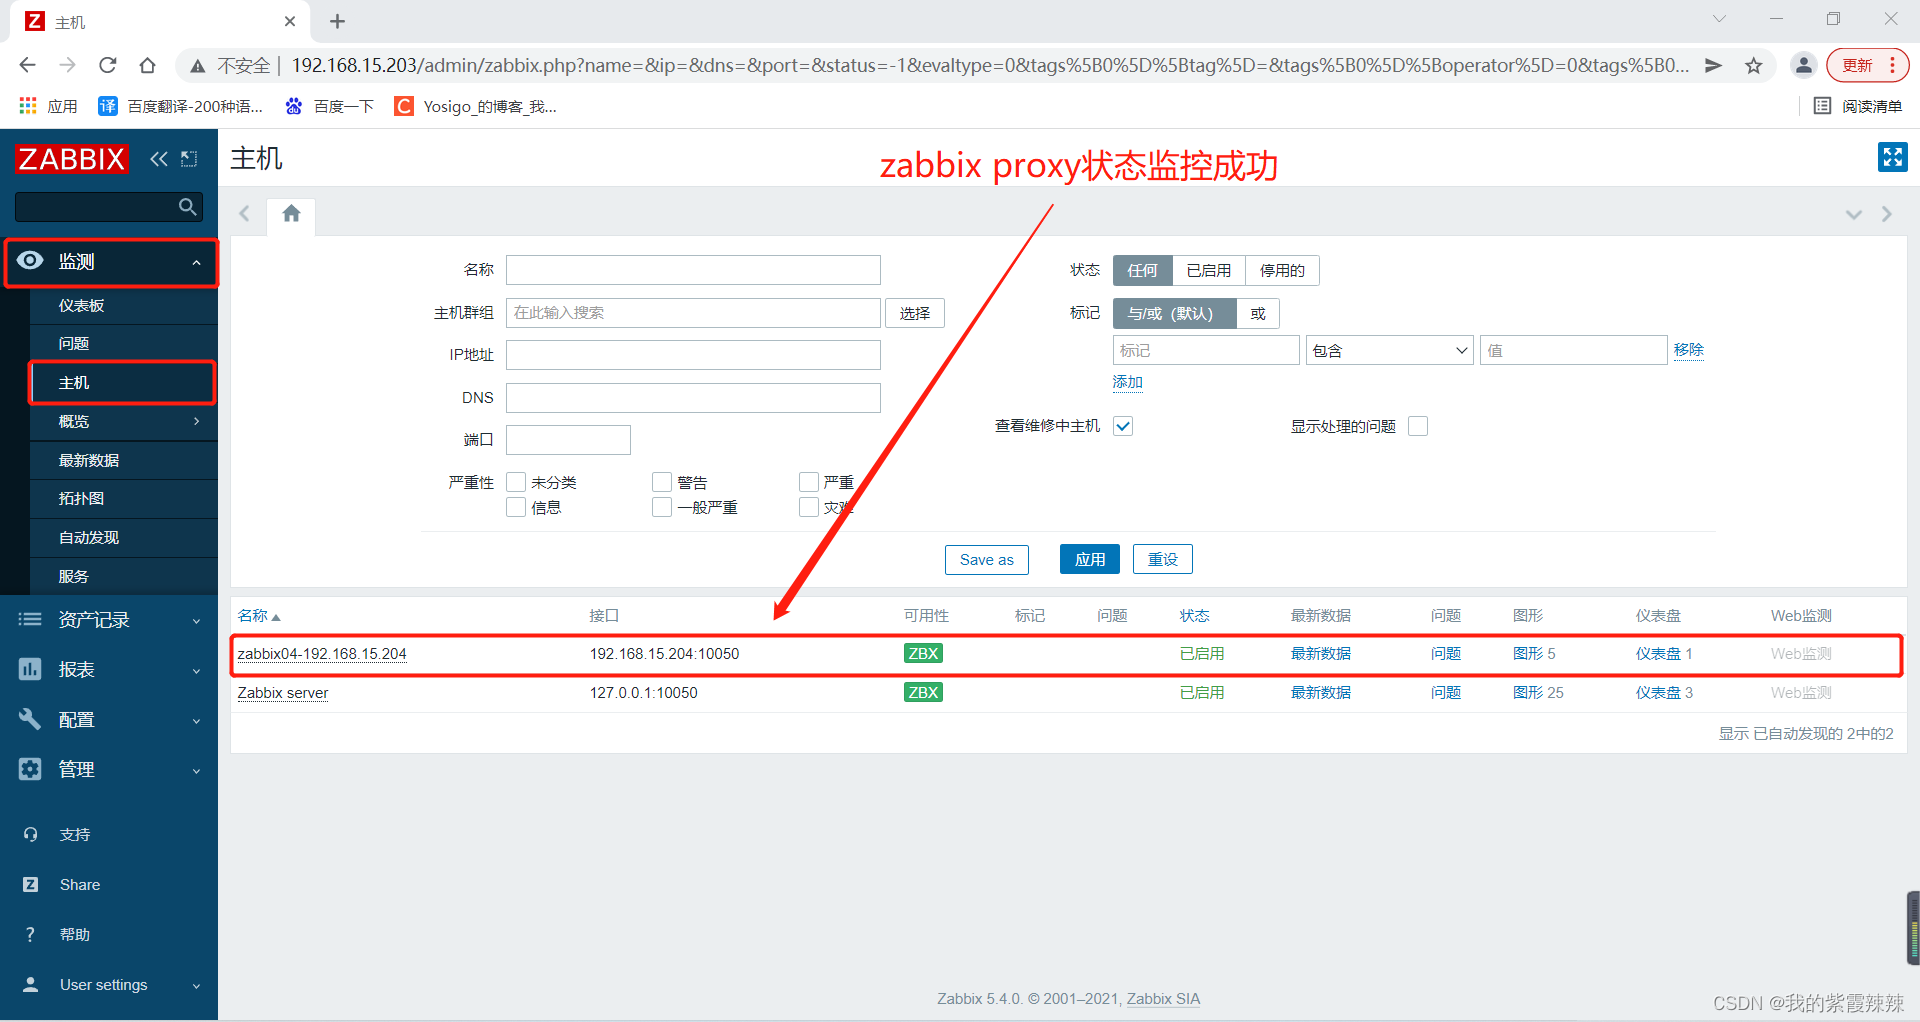Open 仪表盘 3 for Zabbix server

click(1664, 693)
